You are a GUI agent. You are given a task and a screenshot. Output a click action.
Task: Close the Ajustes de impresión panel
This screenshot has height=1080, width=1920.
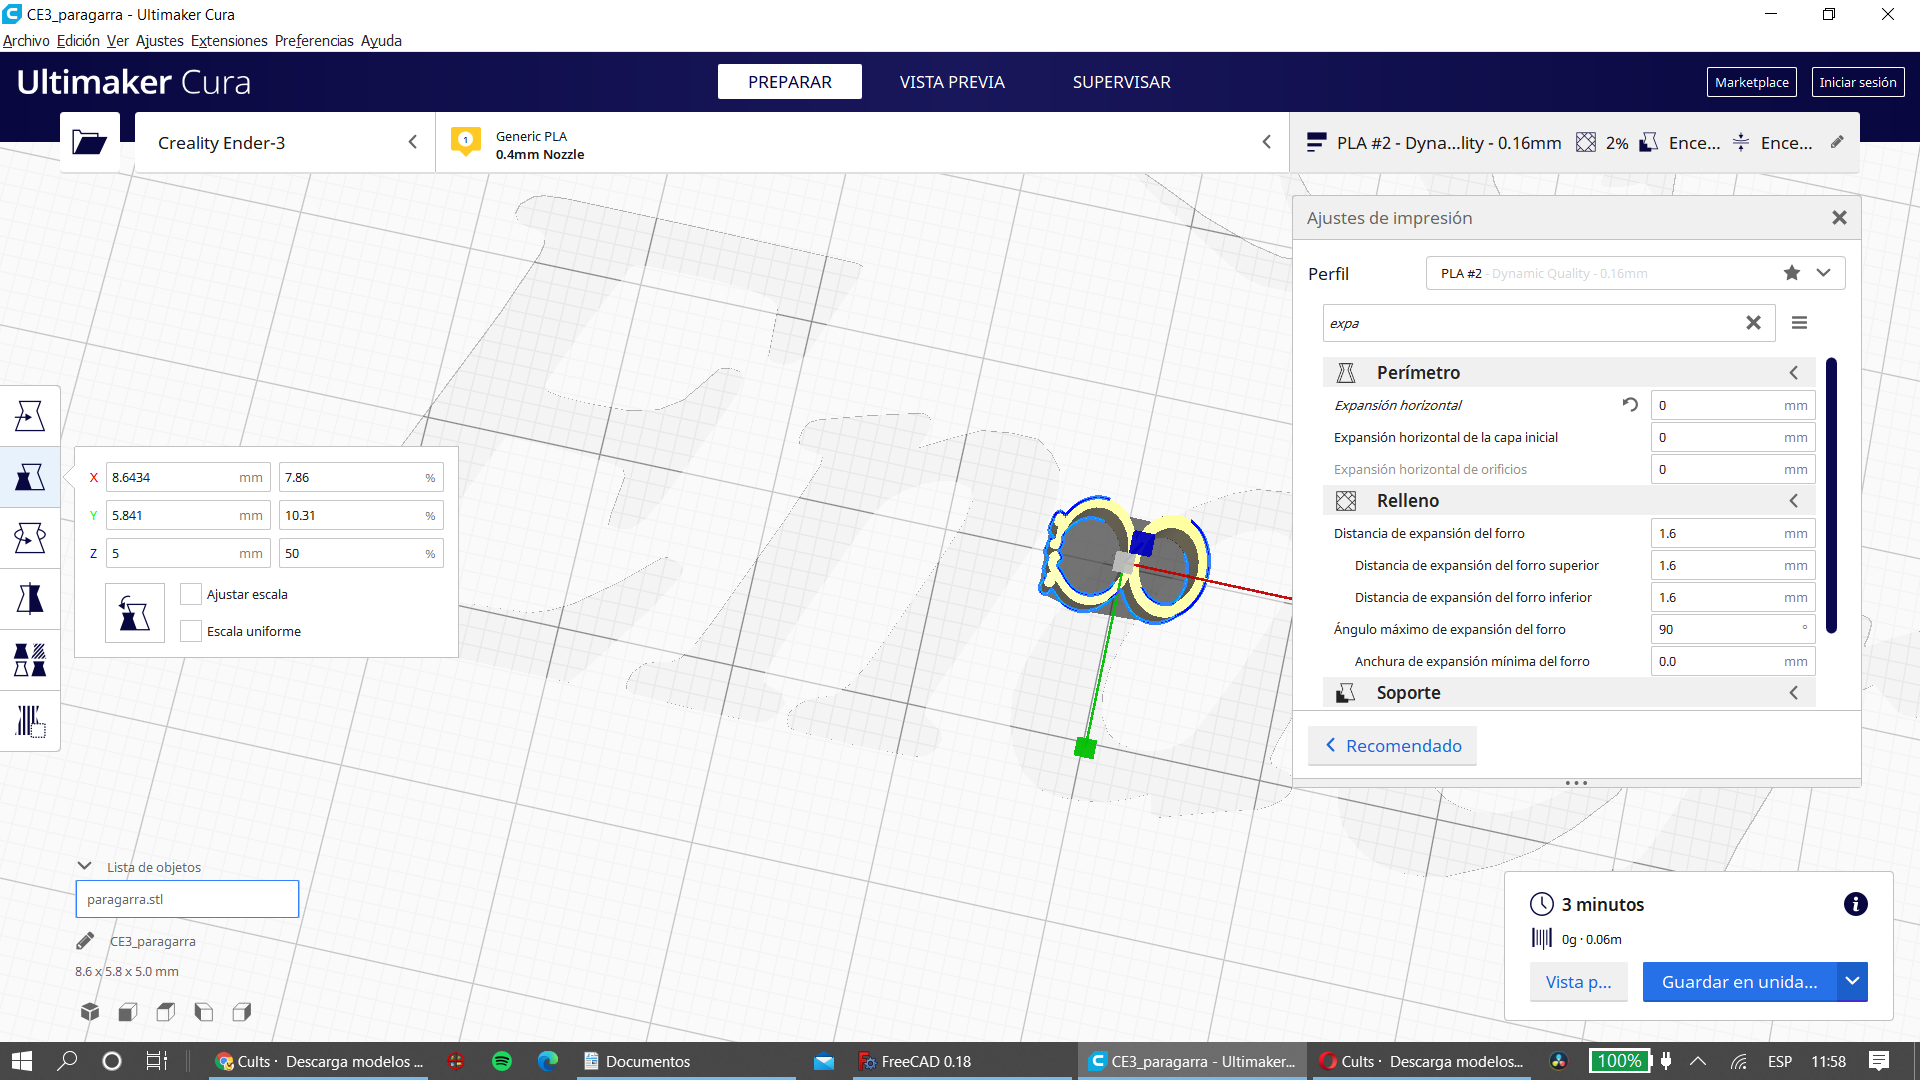tap(1839, 218)
